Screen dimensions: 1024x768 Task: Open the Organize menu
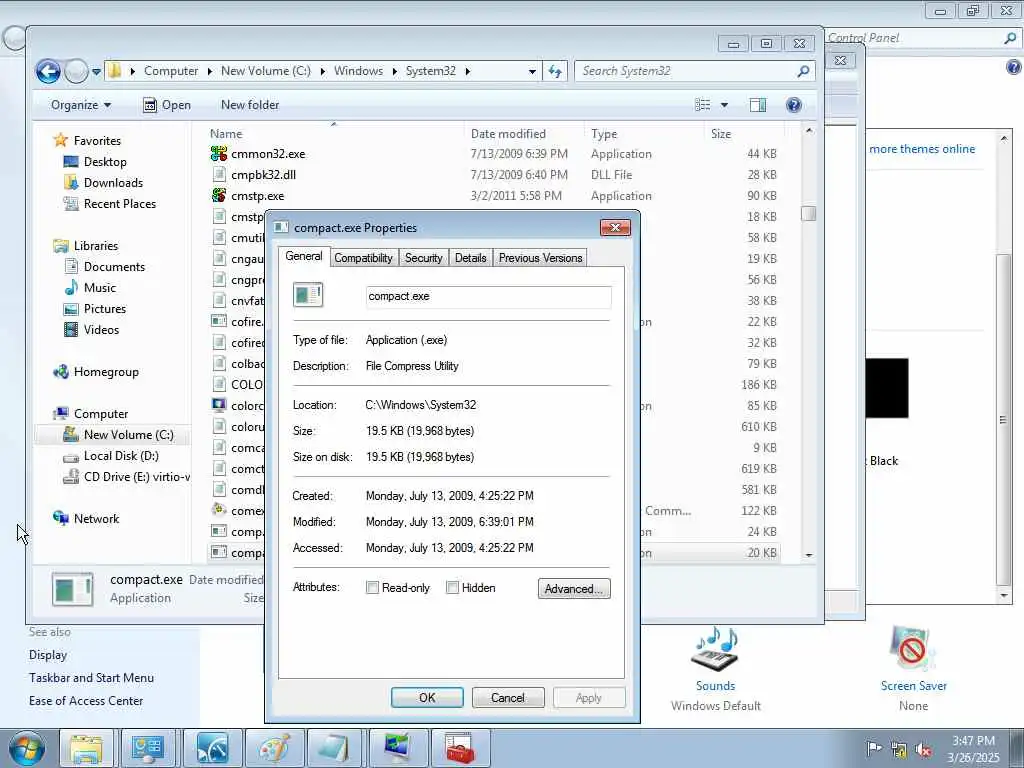[81, 105]
